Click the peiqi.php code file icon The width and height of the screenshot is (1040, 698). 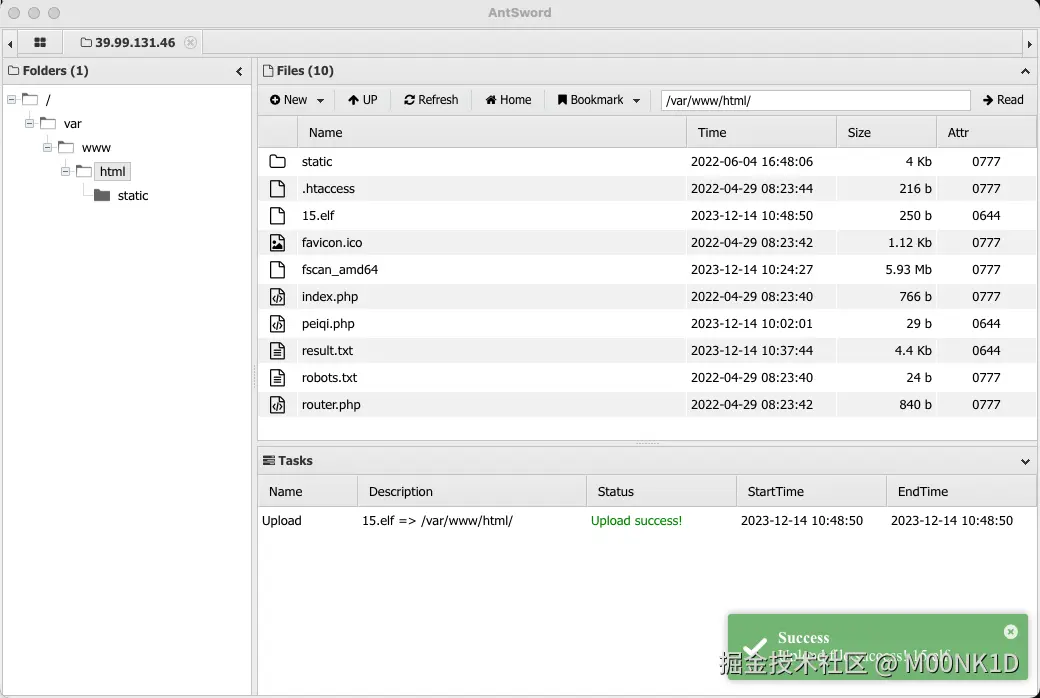click(x=277, y=324)
